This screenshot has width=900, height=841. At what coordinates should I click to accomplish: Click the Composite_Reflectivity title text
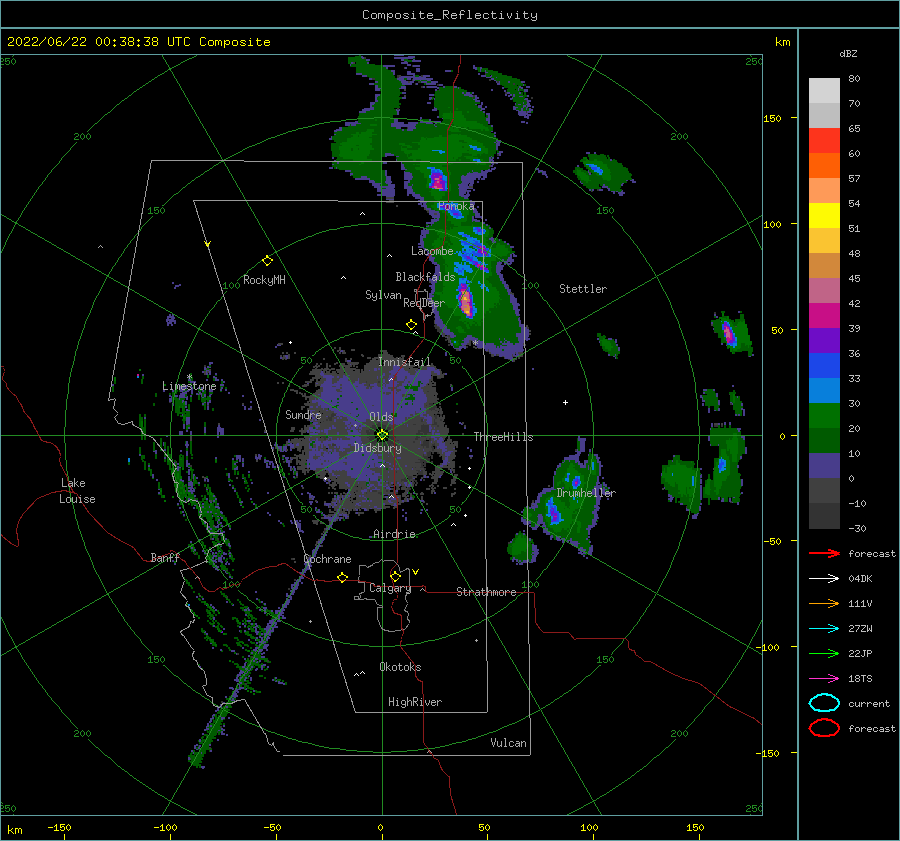(449, 15)
